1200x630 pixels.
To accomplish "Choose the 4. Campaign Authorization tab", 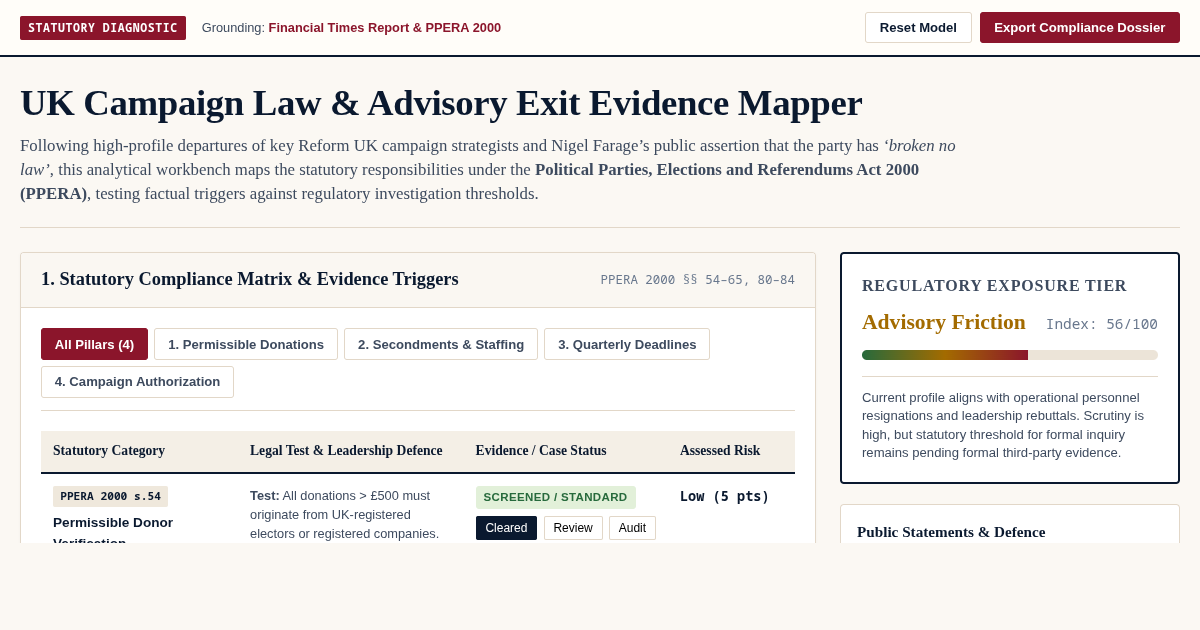I will pos(137,382).
